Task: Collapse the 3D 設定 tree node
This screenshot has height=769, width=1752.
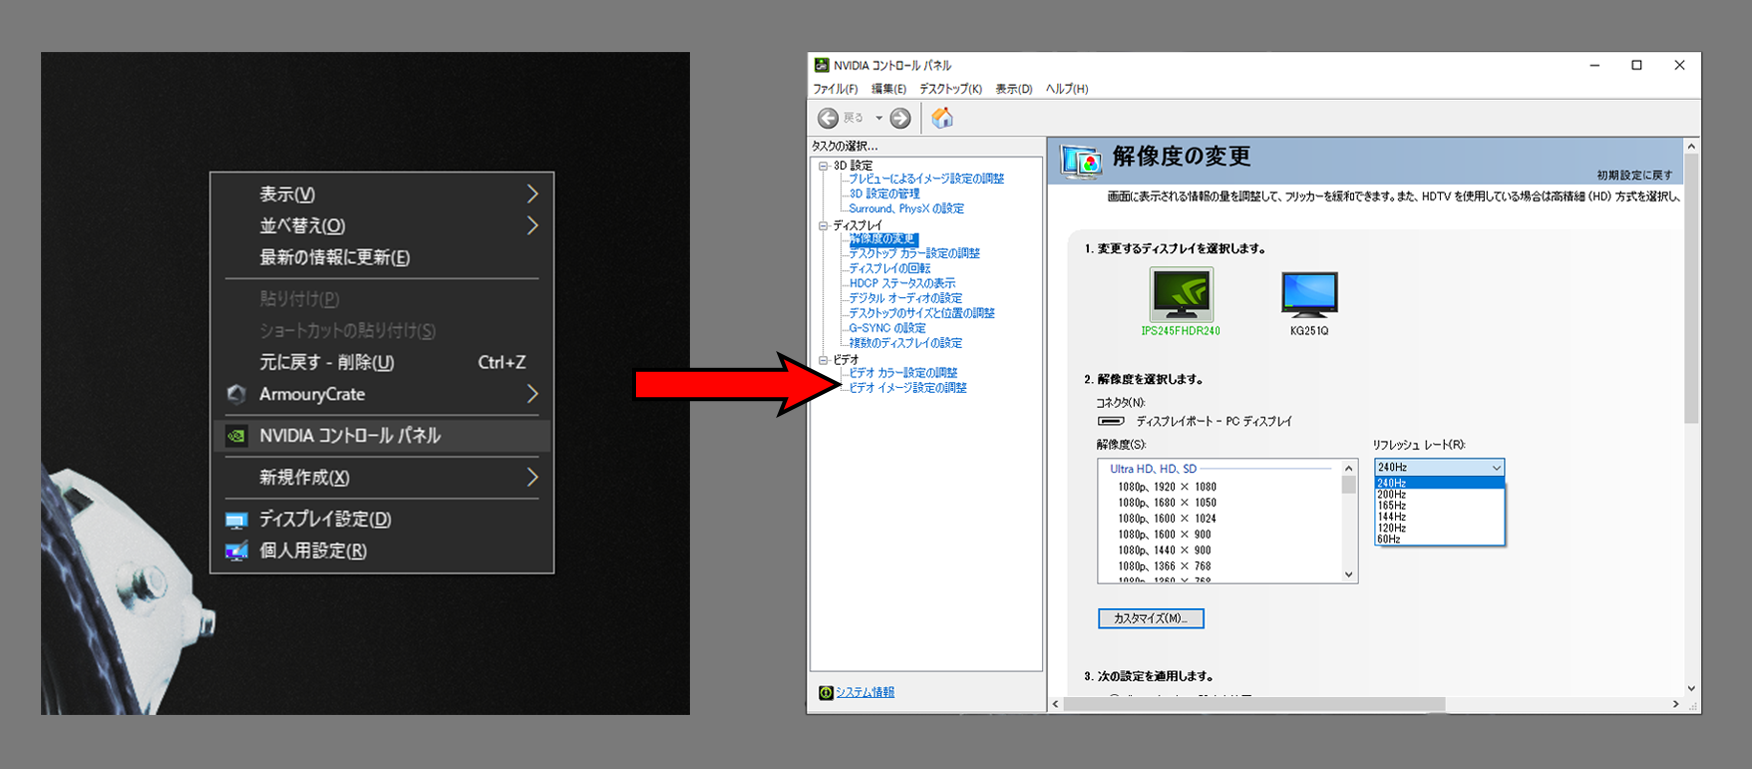Action: tap(823, 166)
